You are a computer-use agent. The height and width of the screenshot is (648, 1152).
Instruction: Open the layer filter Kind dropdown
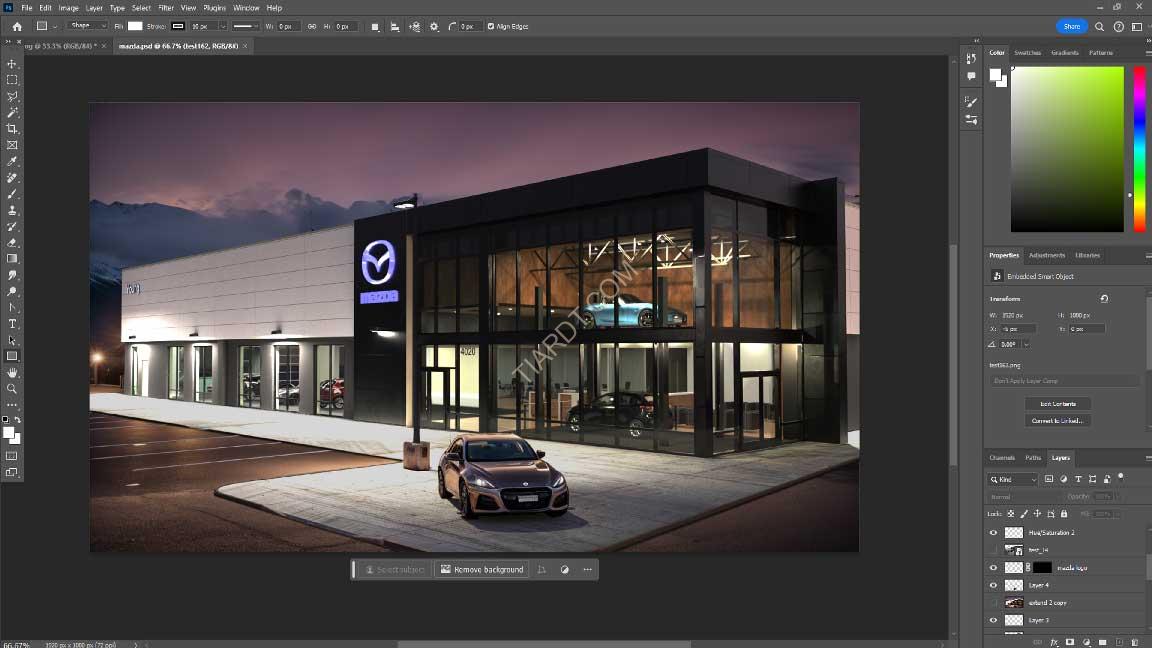[x=1012, y=480]
